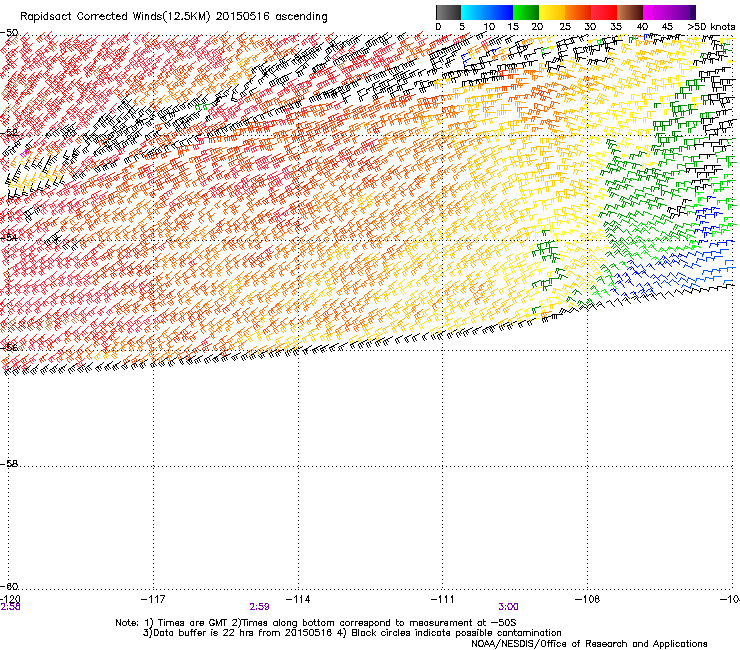Click the legend number 40
Screen dimensions: 740x650
point(642,27)
